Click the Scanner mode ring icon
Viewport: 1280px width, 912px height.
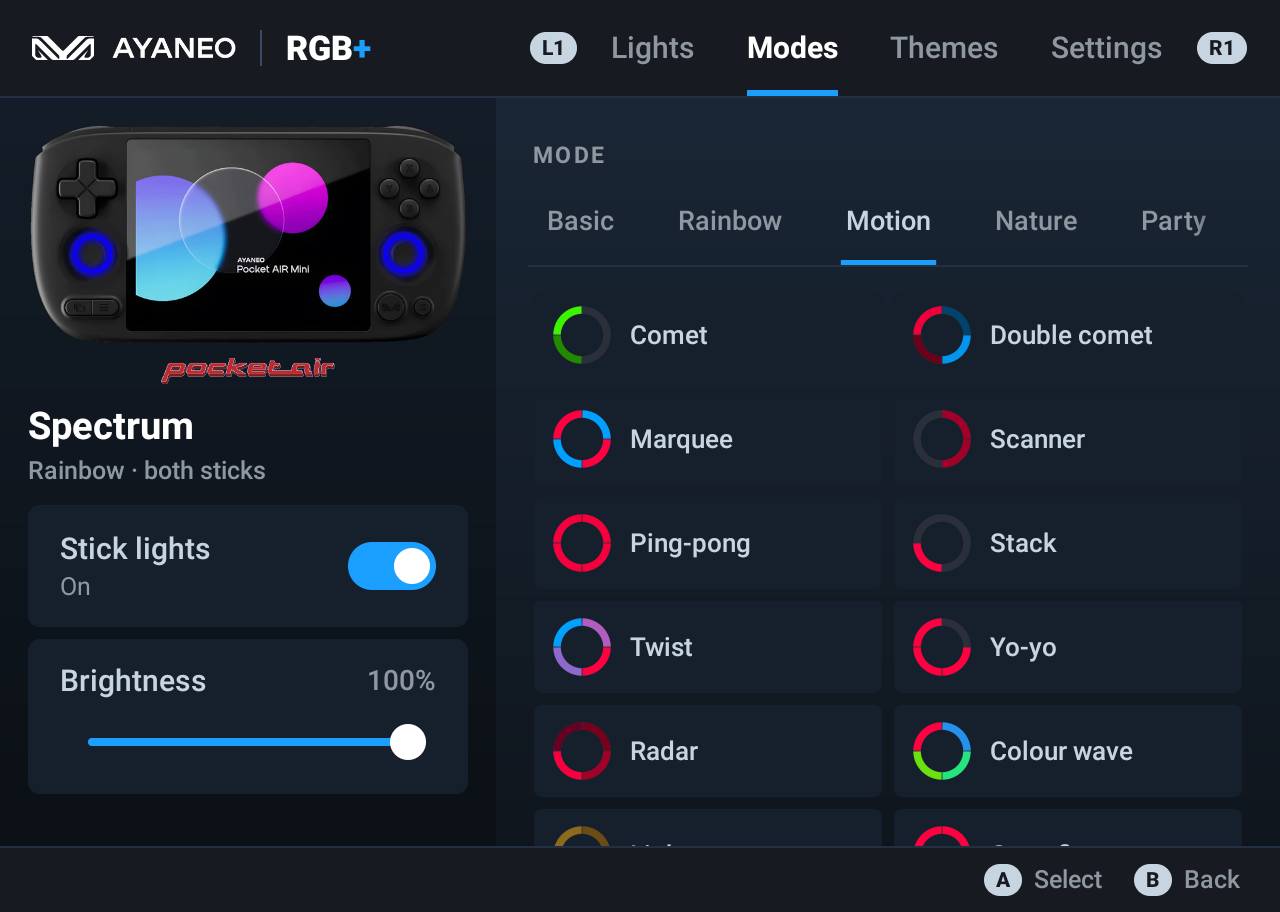pos(942,439)
